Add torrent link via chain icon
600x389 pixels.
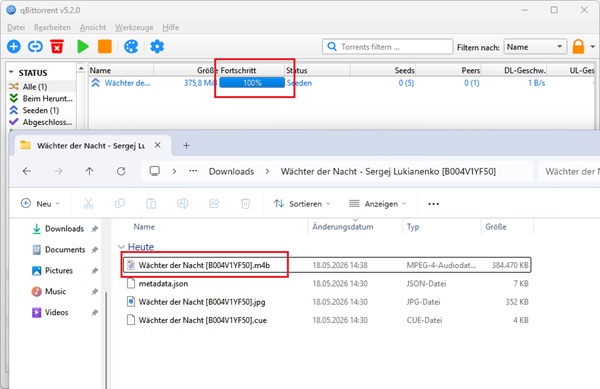click(x=35, y=47)
